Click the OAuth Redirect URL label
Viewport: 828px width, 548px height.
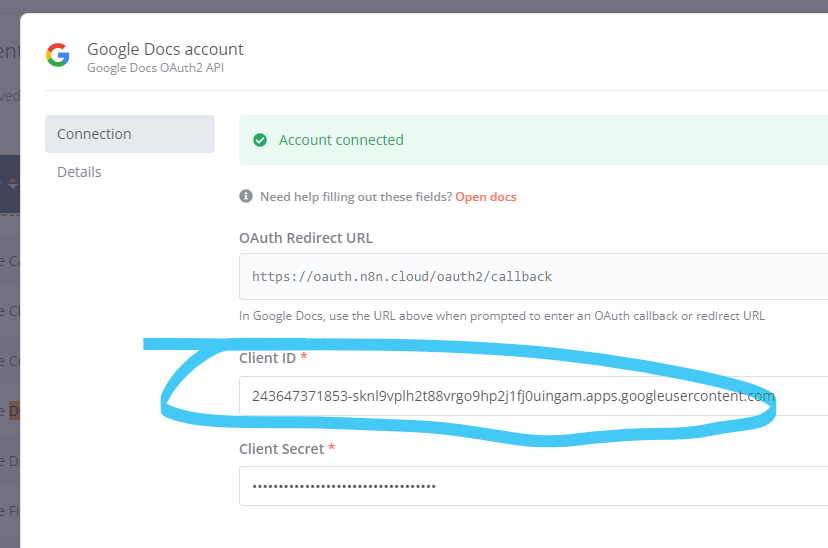point(306,238)
